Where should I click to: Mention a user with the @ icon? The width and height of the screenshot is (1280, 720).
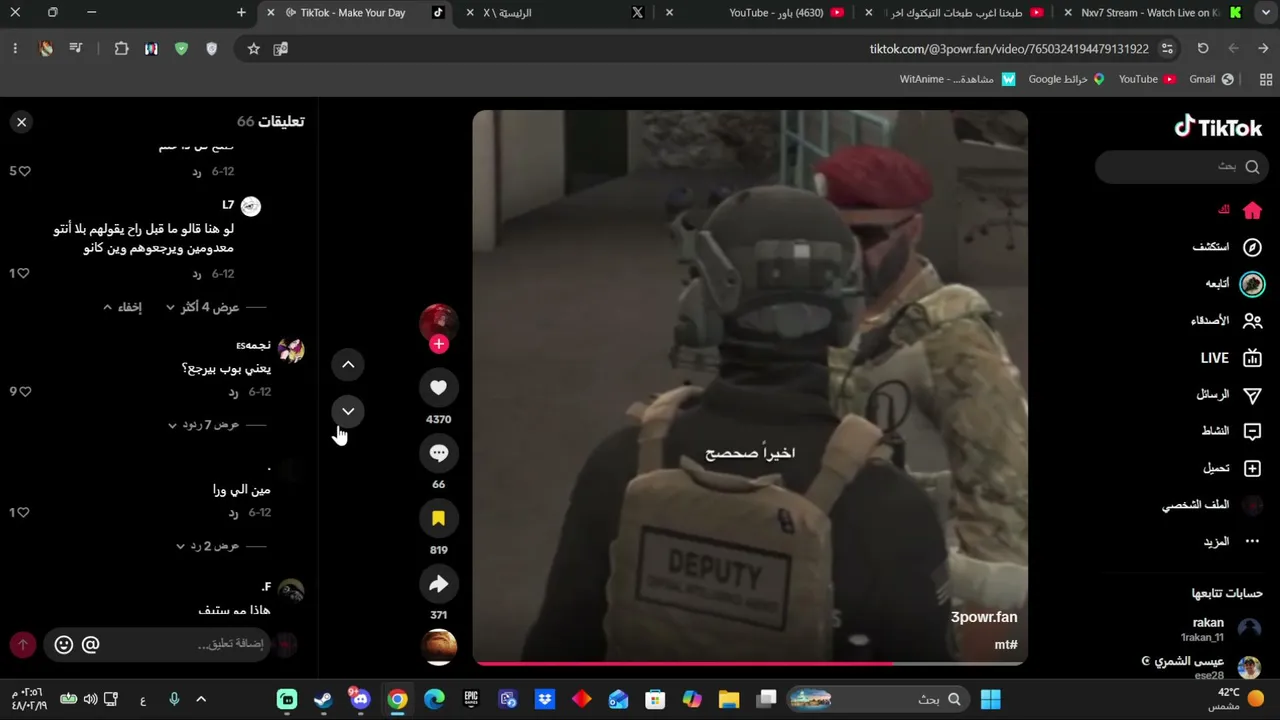tap(90, 645)
